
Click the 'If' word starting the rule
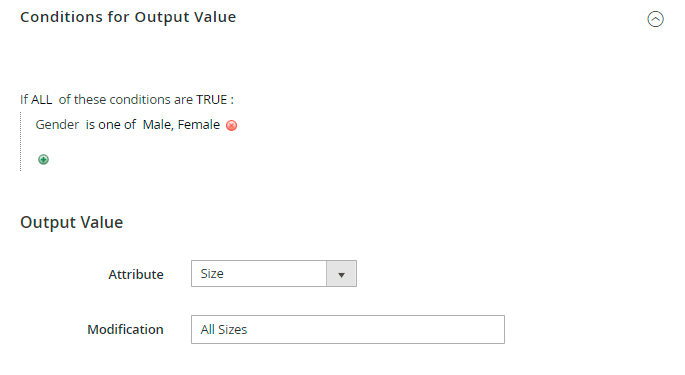[x=24, y=100]
